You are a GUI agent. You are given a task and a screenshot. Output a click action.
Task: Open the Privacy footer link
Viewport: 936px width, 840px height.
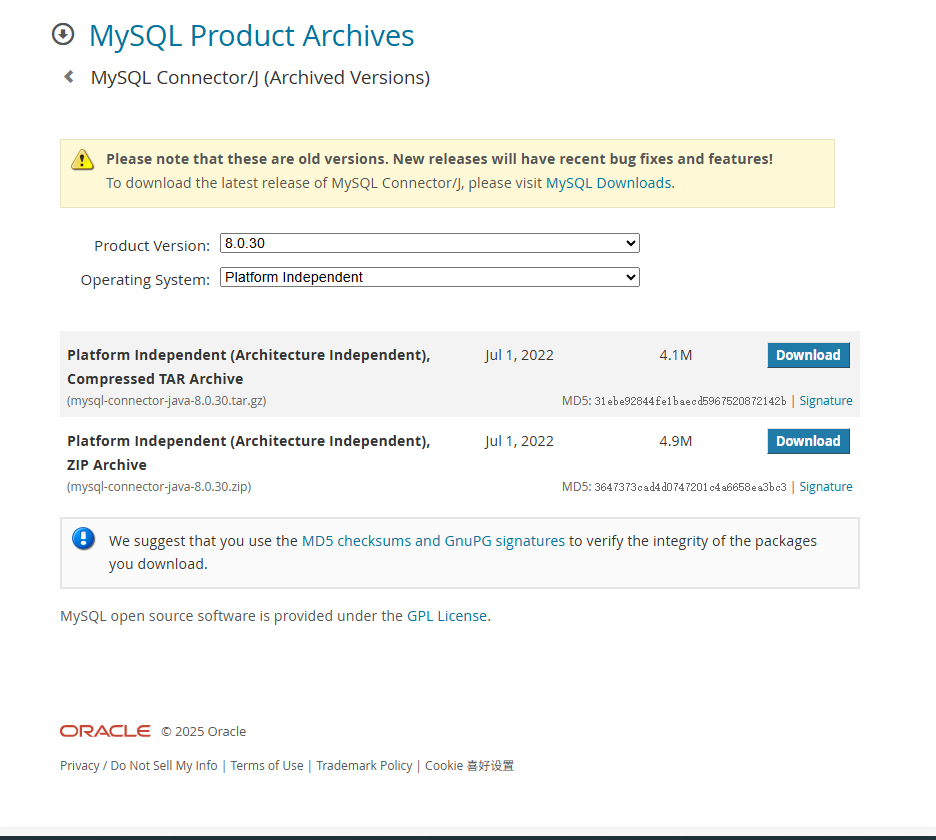(x=80, y=766)
